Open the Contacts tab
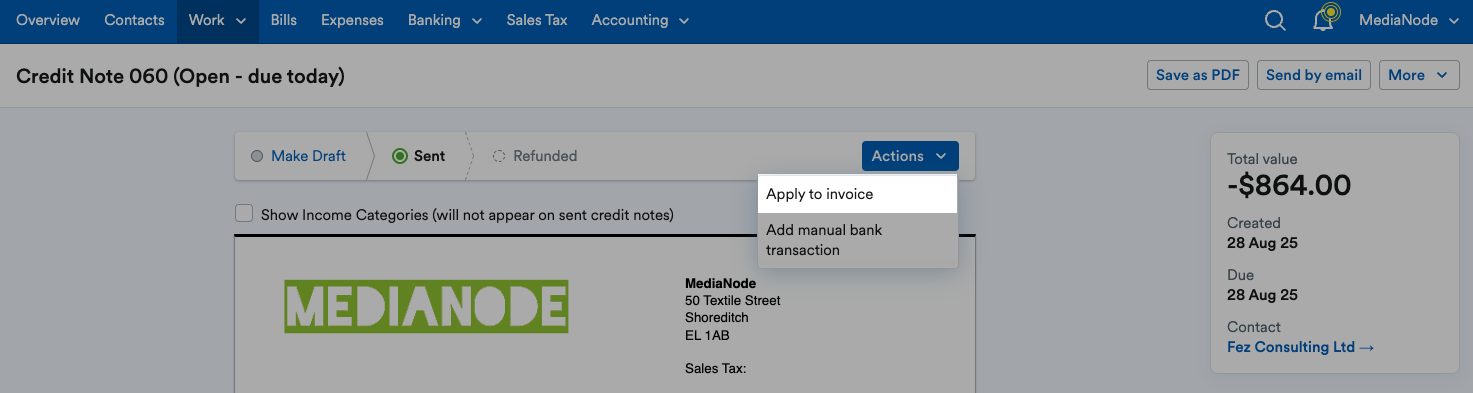This screenshot has height=393, width=1473. 134,20
